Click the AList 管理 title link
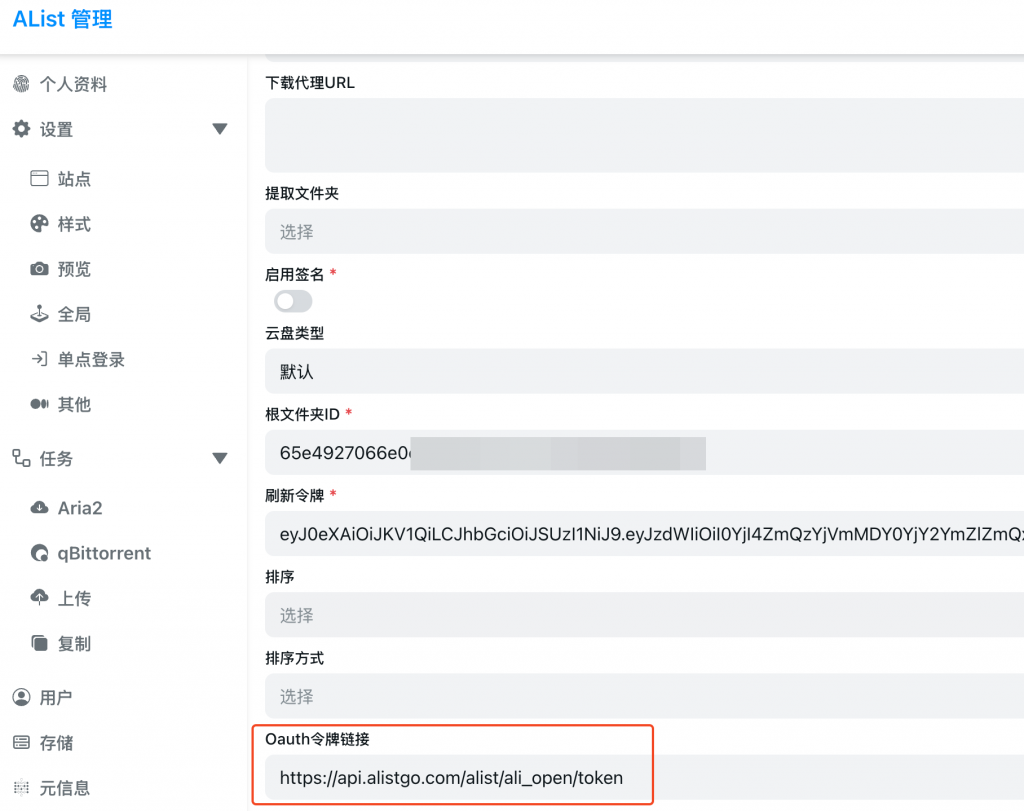 (62, 19)
